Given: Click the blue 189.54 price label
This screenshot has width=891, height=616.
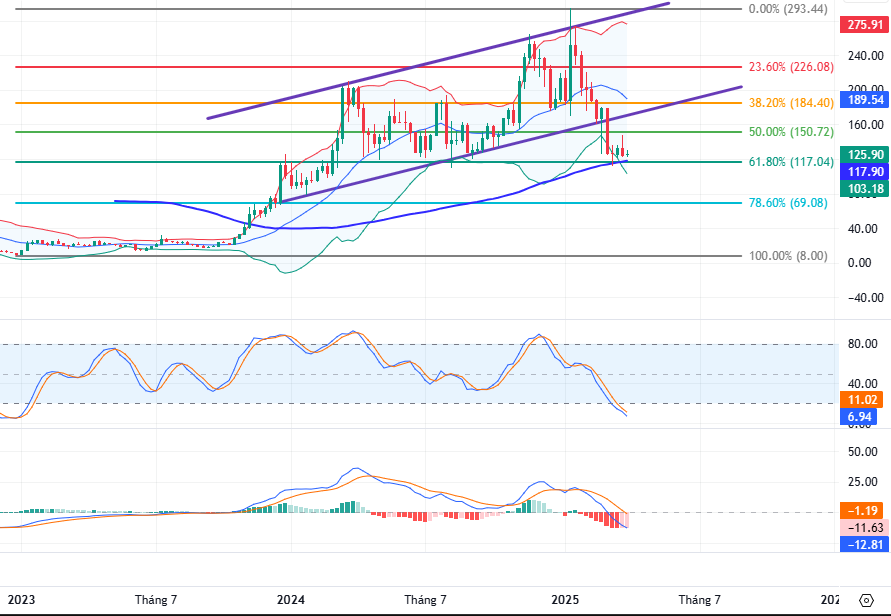Looking at the screenshot, I should pos(864,100).
